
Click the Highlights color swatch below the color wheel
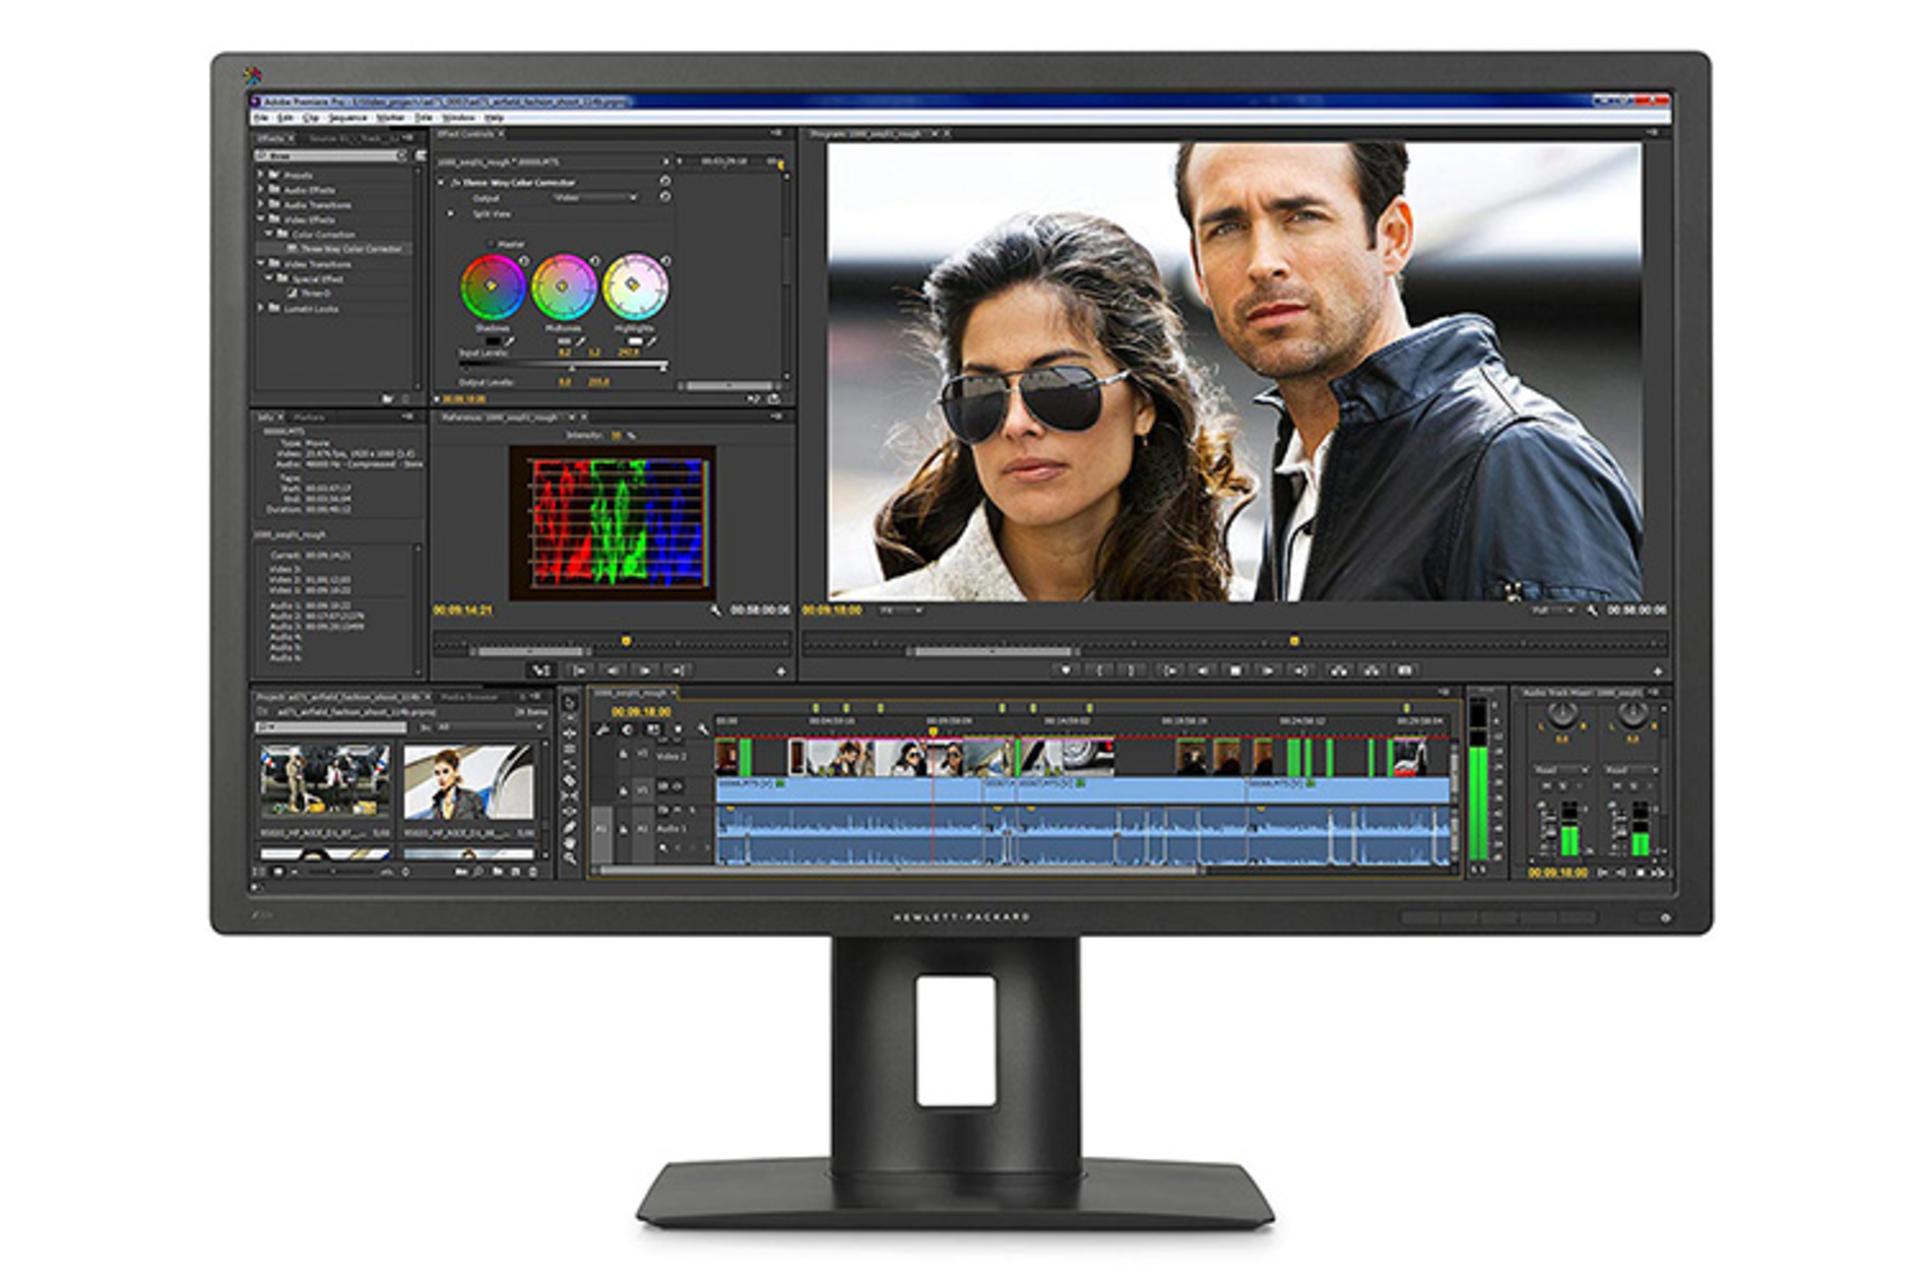634,341
